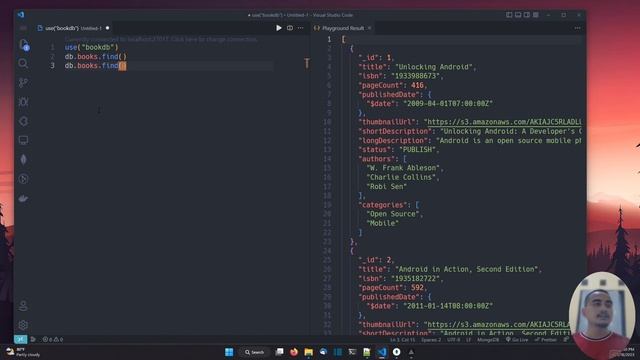This screenshot has width=640, height=360.
Task: Select the MongoDB language mode in status bar
Action: click(488, 340)
